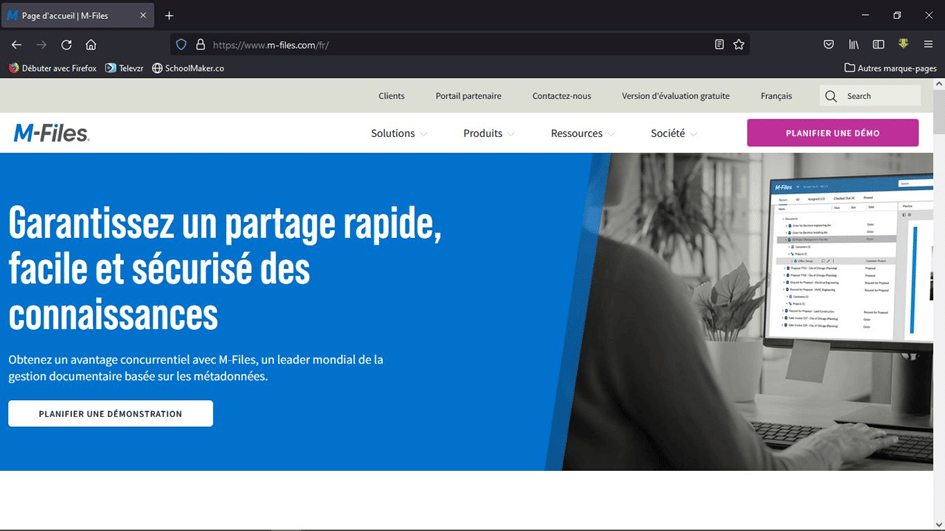The image size is (945, 531).
Task: Open the tracking protection shield icon
Action: (x=181, y=45)
